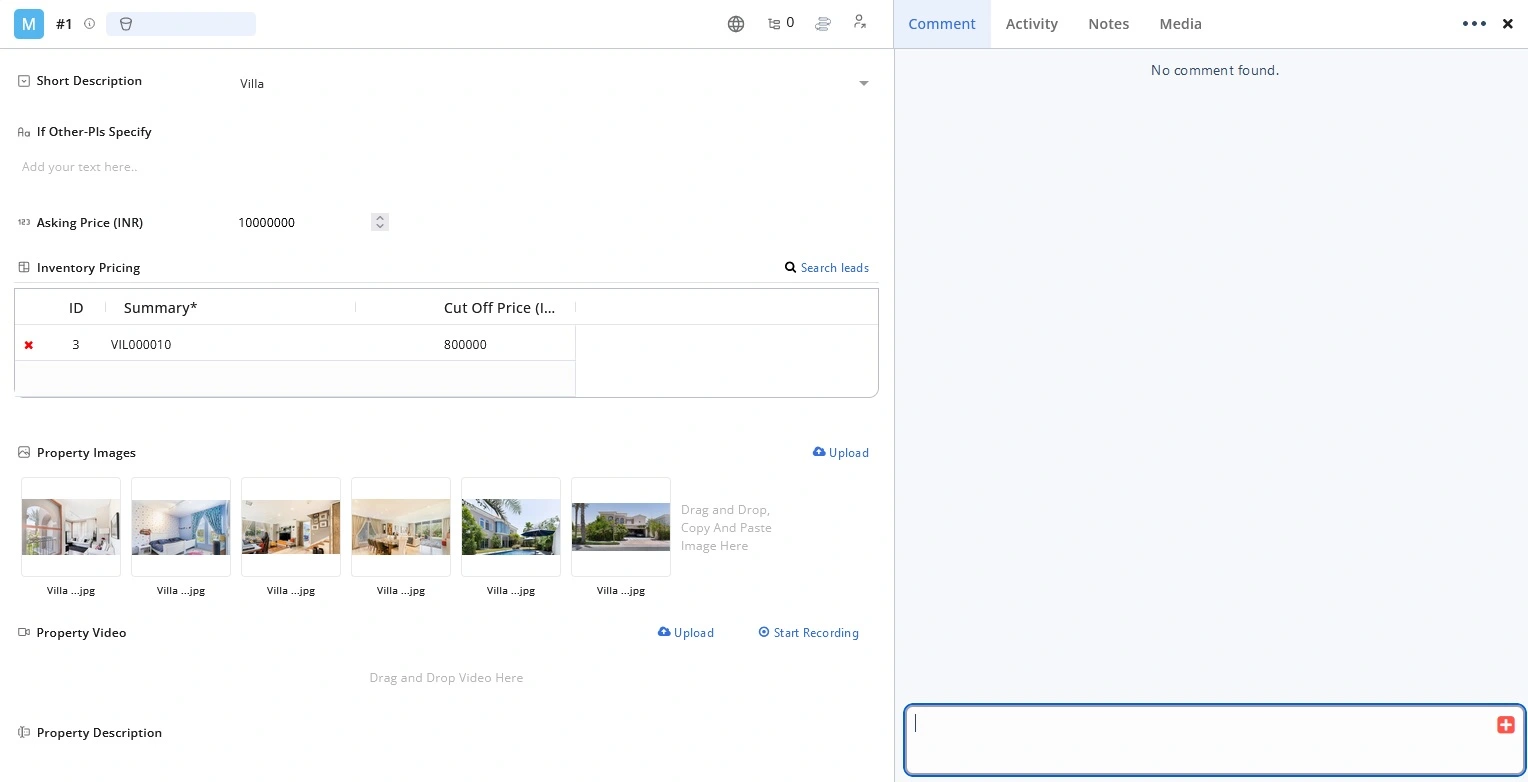This screenshot has height=782, width=1528.
Task: Click the 'Add your text here' input field
Action: (x=446, y=167)
